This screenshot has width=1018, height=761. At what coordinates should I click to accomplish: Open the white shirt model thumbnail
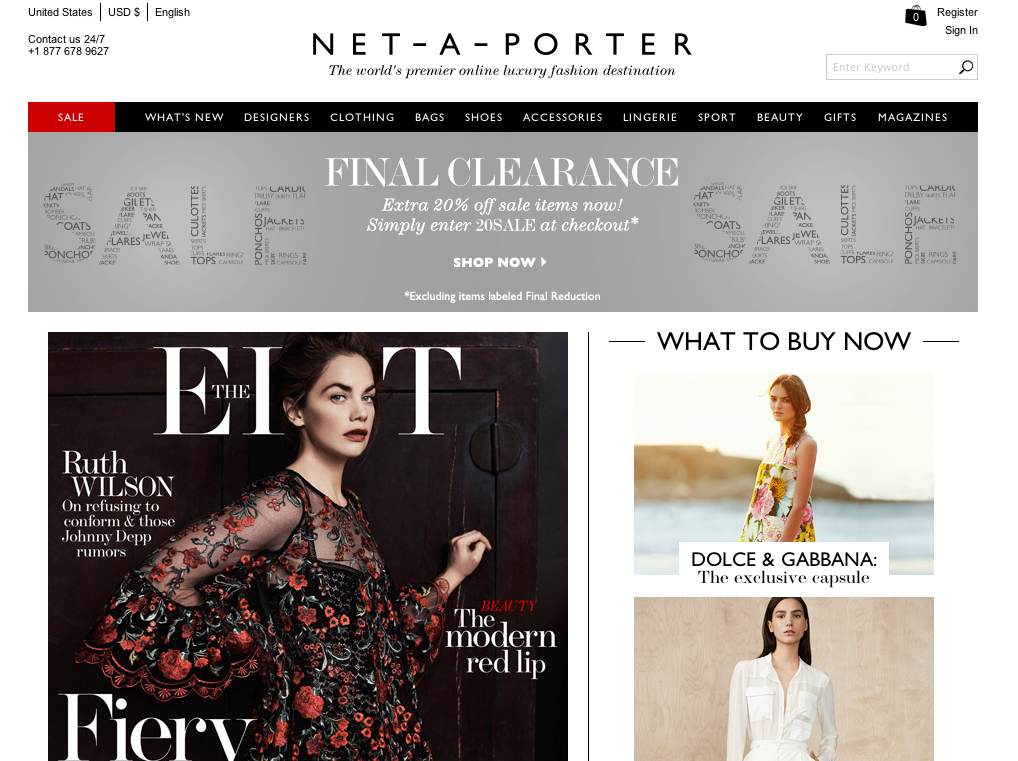[x=784, y=679]
